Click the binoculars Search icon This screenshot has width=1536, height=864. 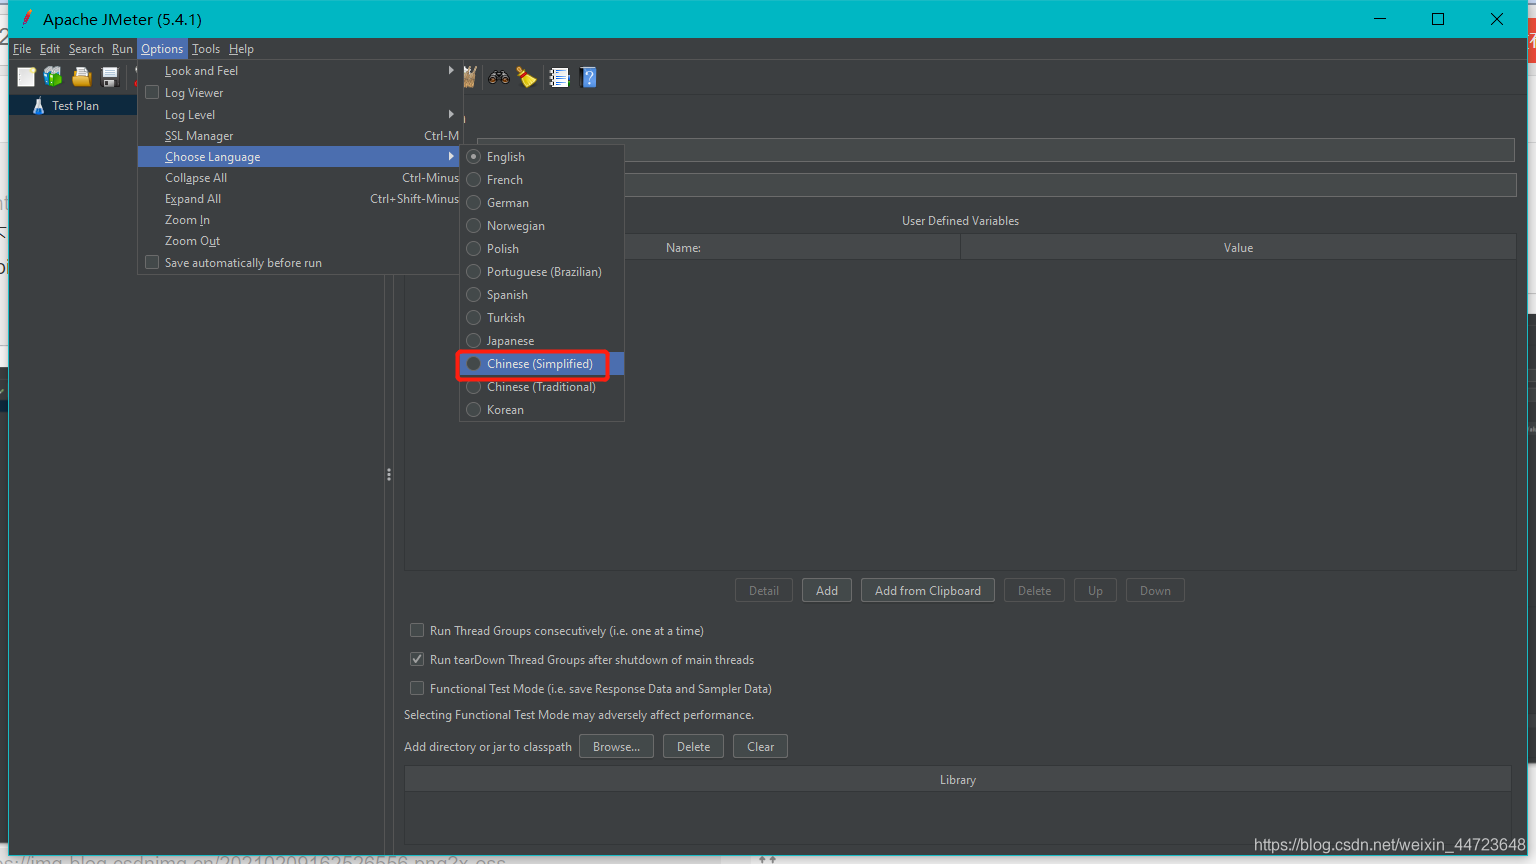tap(498, 77)
